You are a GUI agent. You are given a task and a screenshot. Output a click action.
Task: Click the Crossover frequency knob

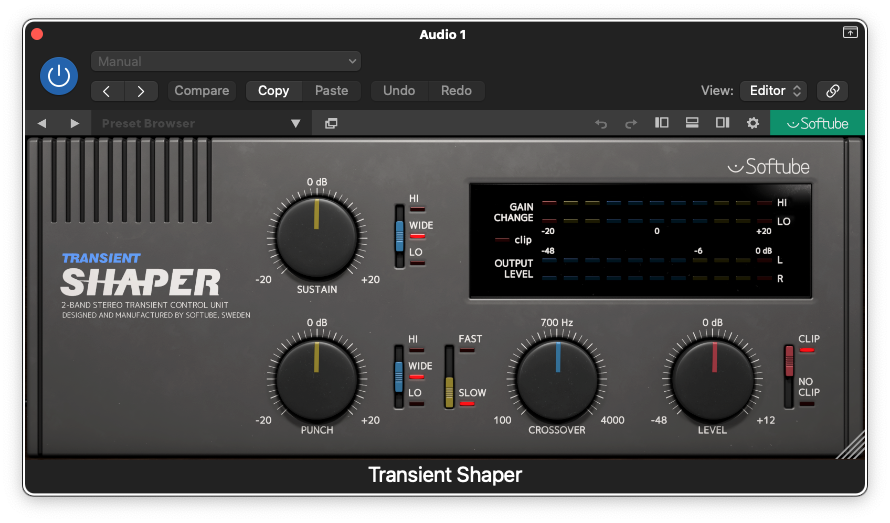(x=557, y=378)
